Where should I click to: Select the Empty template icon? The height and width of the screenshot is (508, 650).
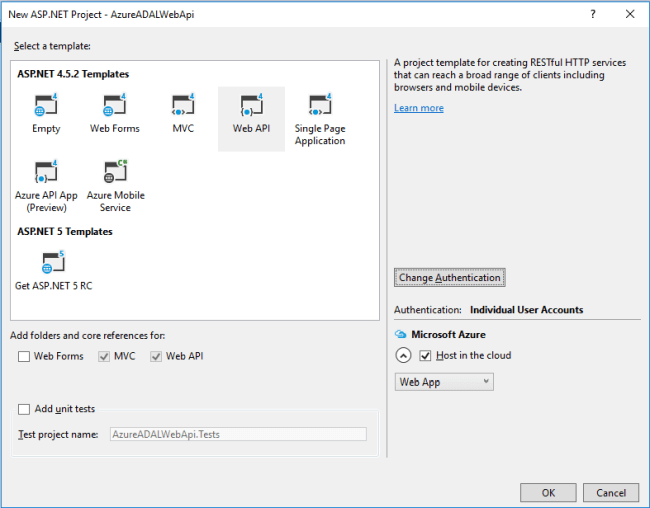46,105
